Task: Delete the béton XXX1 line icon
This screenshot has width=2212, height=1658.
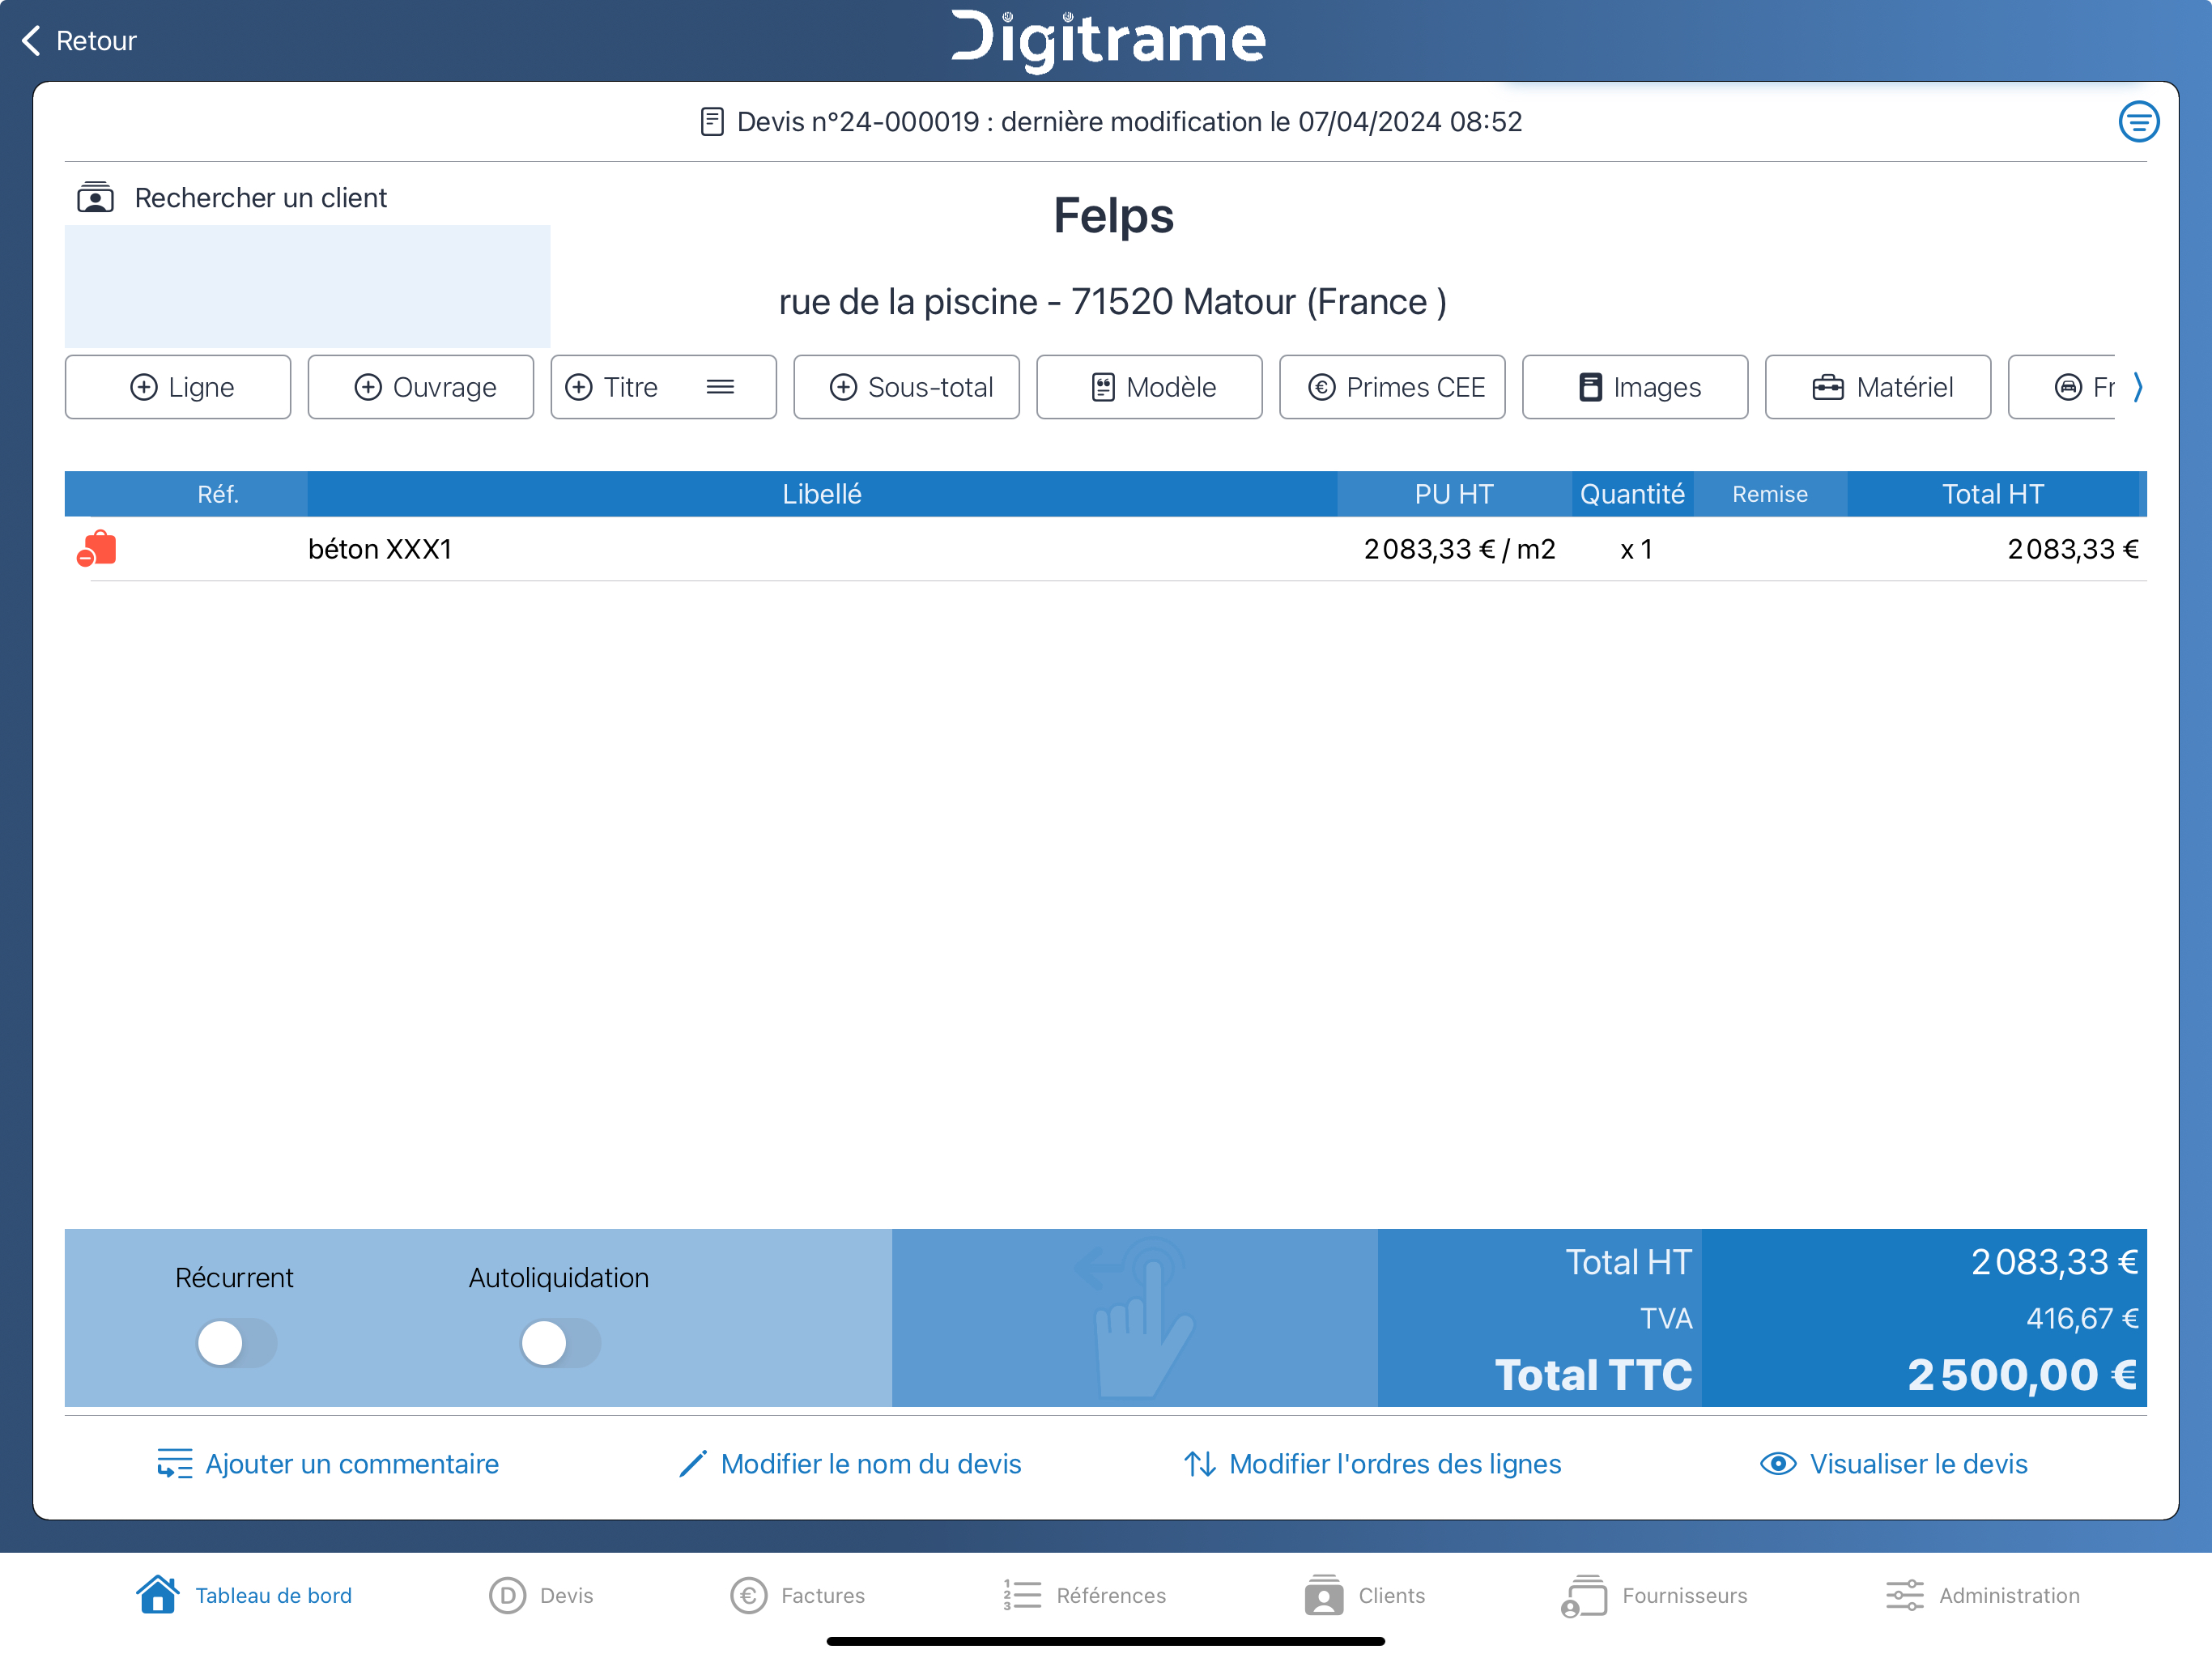Action: click(97, 549)
